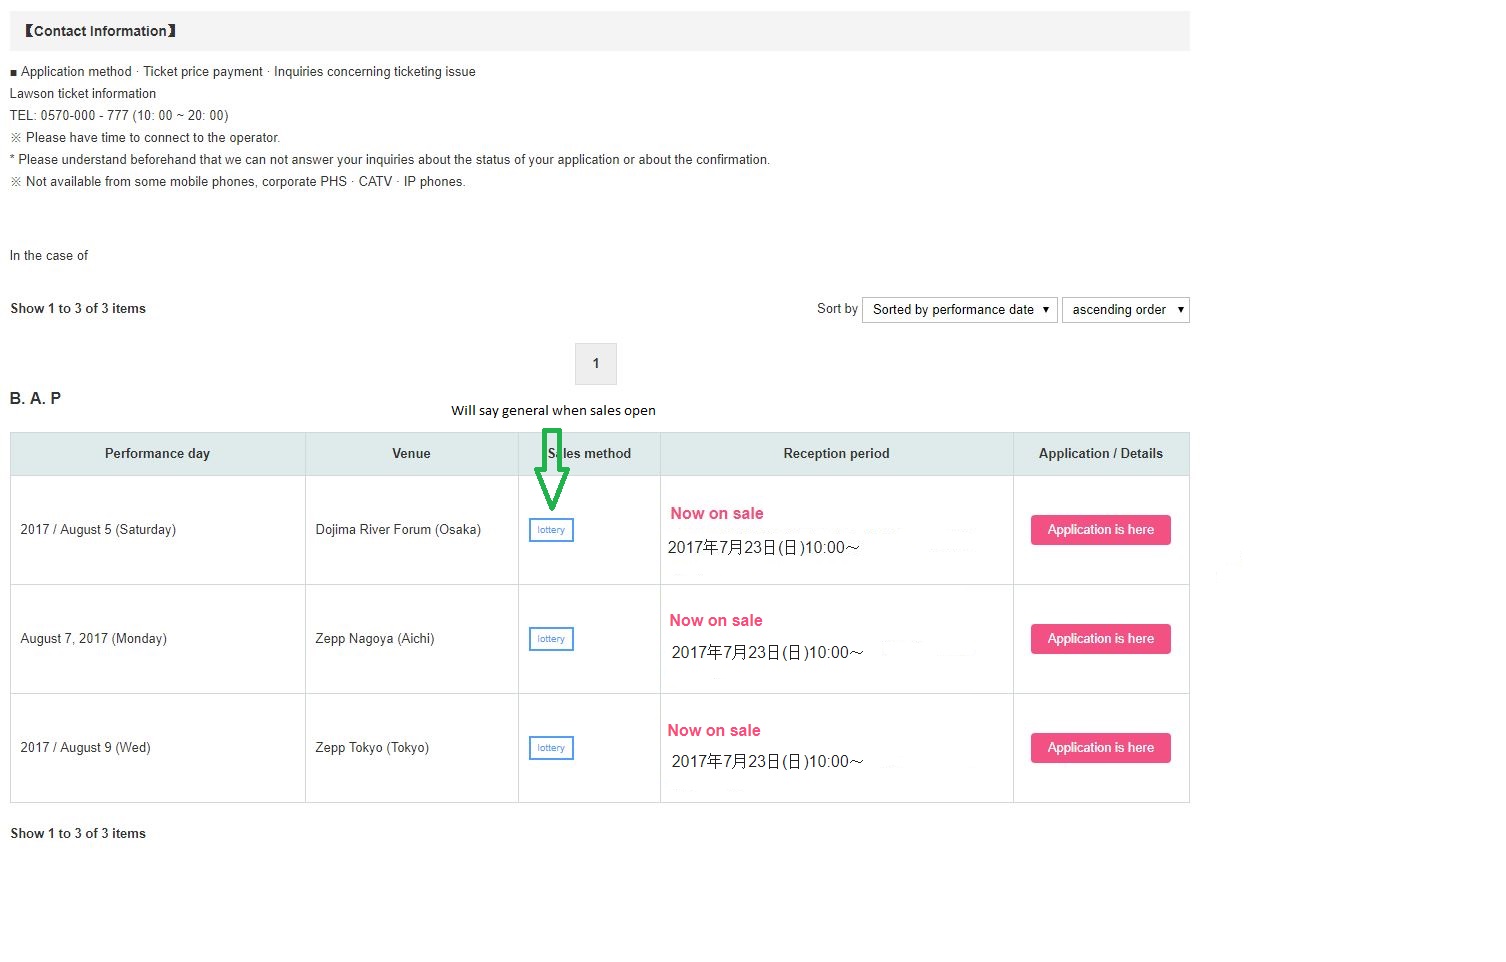This screenshot has height=962, width=1506.
Task: Click 'Not available from some mobile phones' note
Action: [x=238, y=182]
